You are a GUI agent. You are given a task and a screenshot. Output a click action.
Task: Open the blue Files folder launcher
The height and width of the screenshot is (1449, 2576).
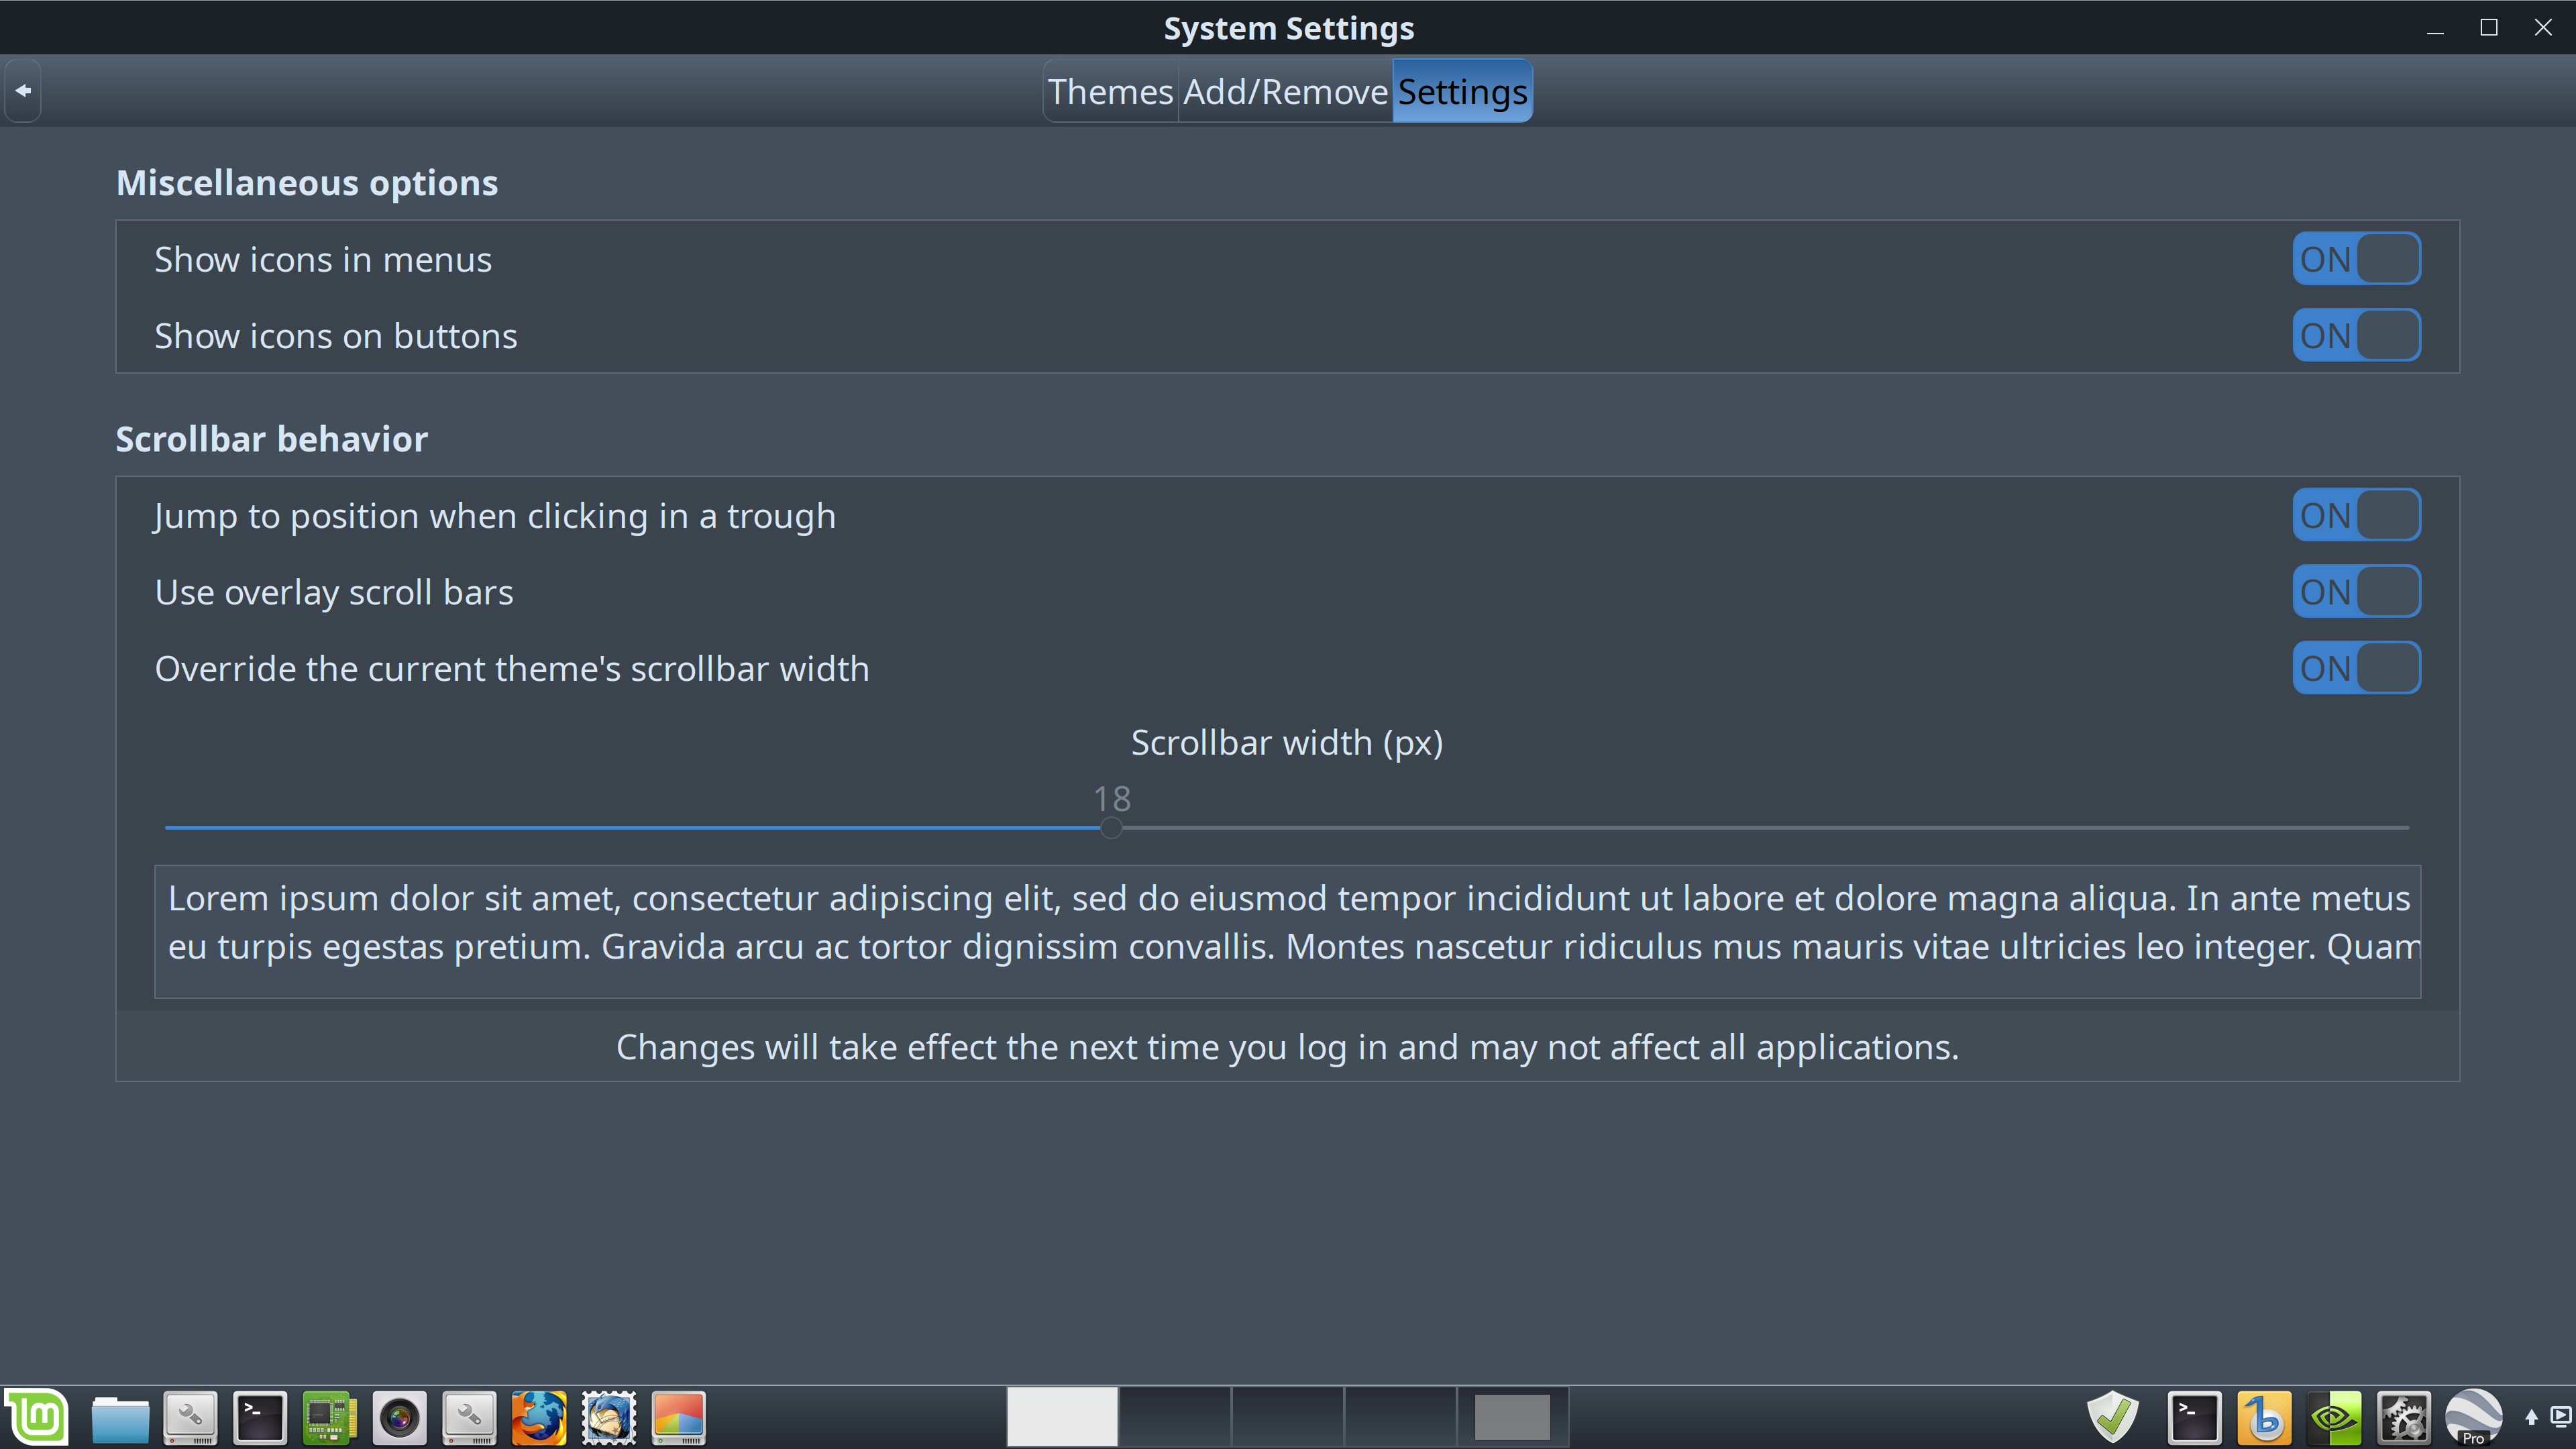click(x=120, y=1418)
